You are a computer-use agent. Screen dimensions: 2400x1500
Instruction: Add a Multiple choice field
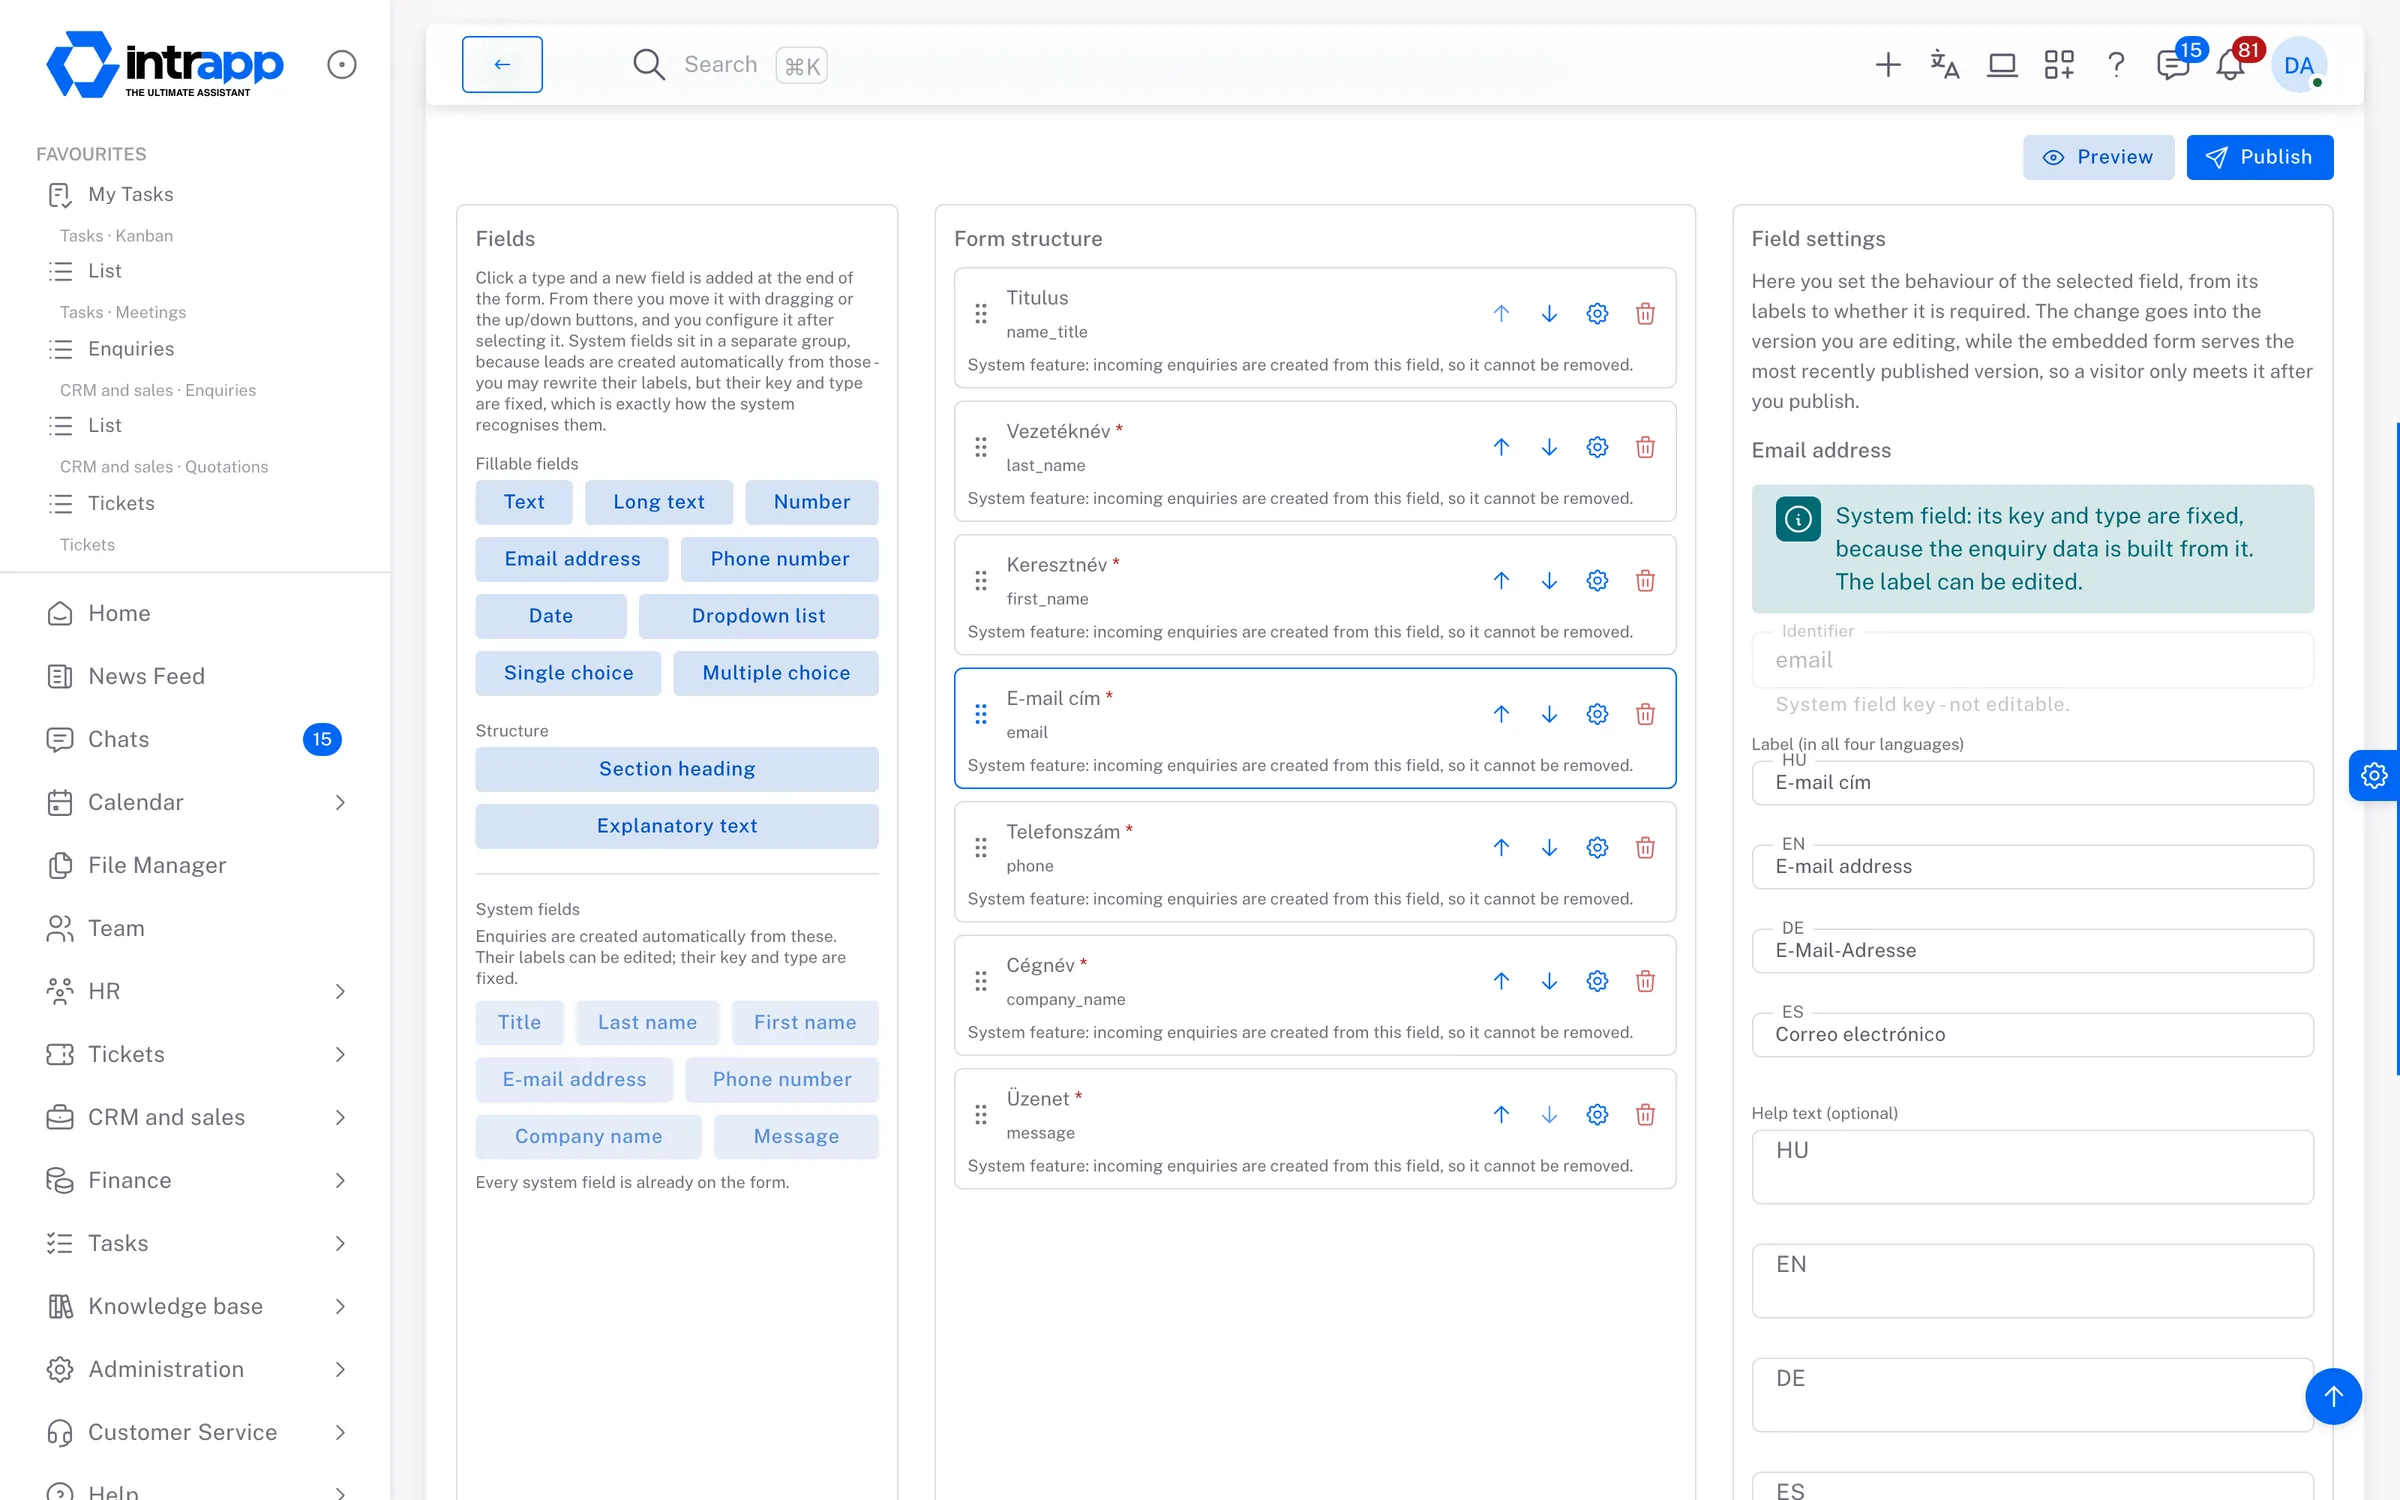pyautogui.click(x=776, y=673)
